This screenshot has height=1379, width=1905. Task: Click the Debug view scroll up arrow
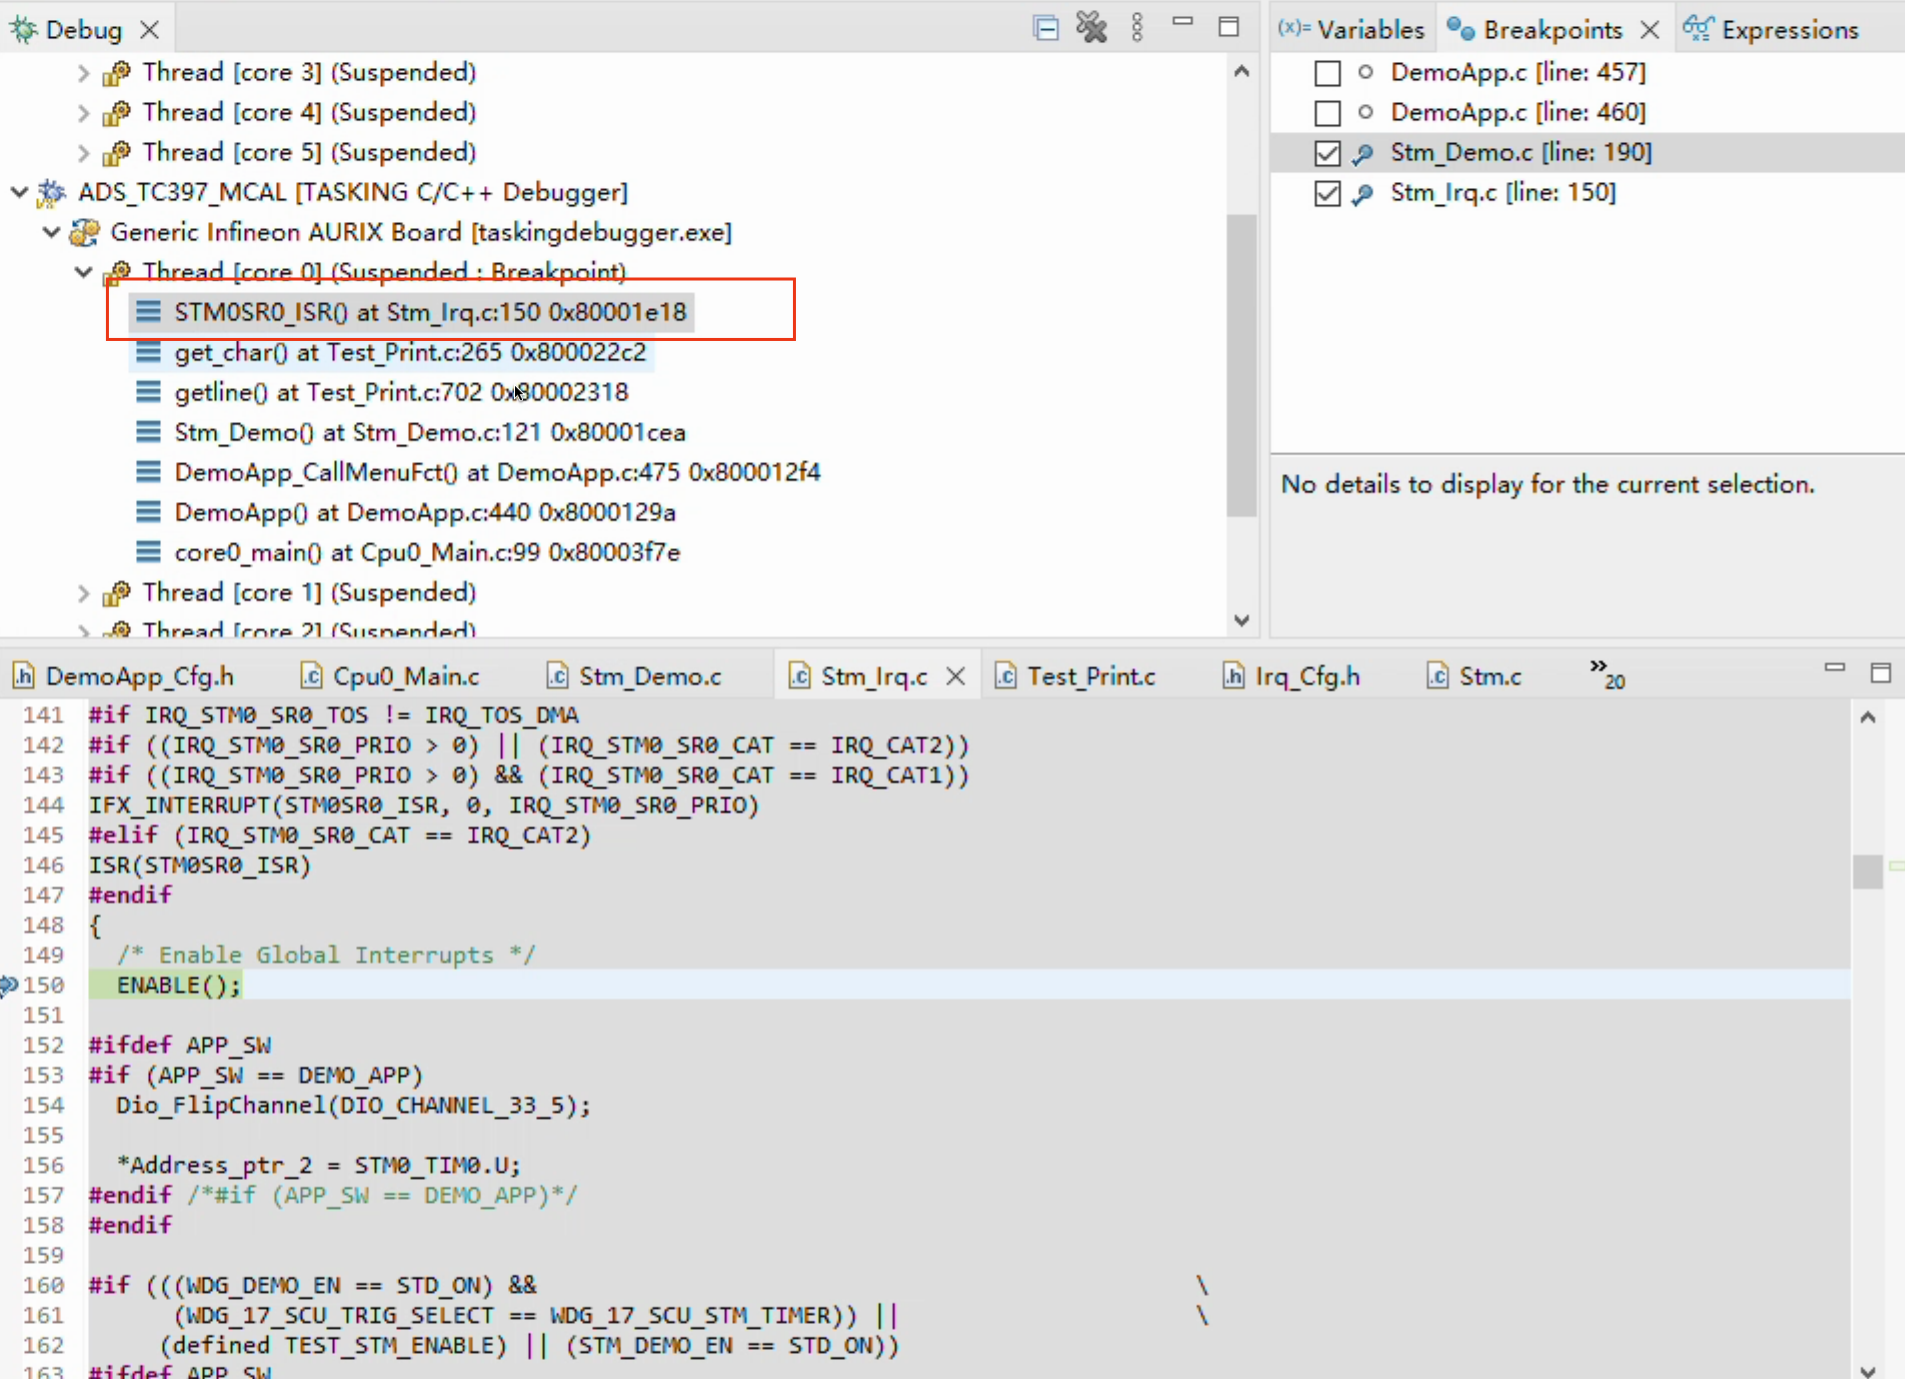[x=1241, y=71]
